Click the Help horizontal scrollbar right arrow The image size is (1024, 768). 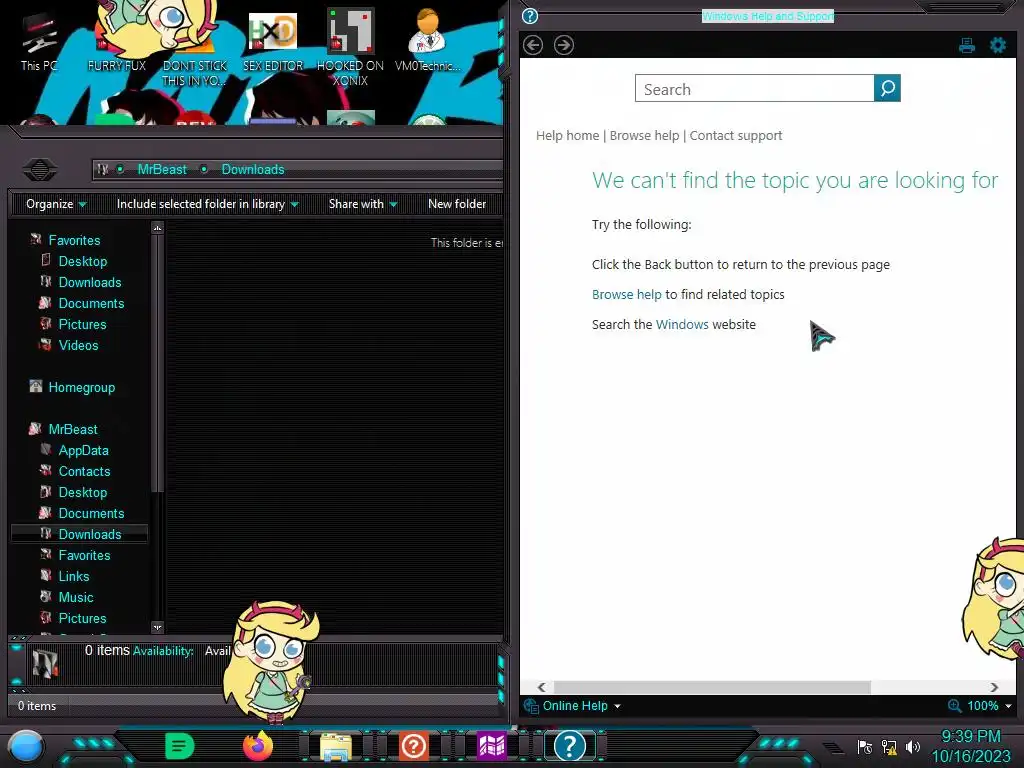(x=994, y=687)
